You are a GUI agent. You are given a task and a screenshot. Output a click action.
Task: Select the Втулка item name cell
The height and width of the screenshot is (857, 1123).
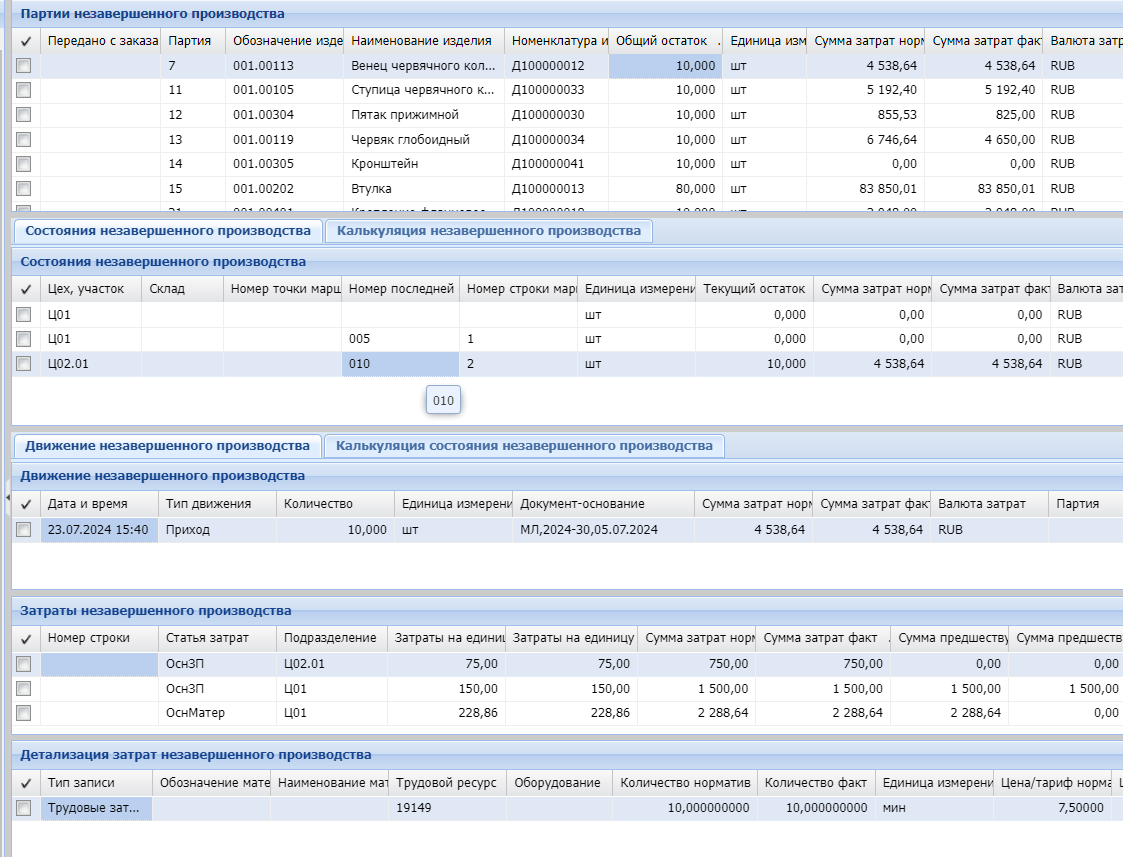[x=371, y=189]
